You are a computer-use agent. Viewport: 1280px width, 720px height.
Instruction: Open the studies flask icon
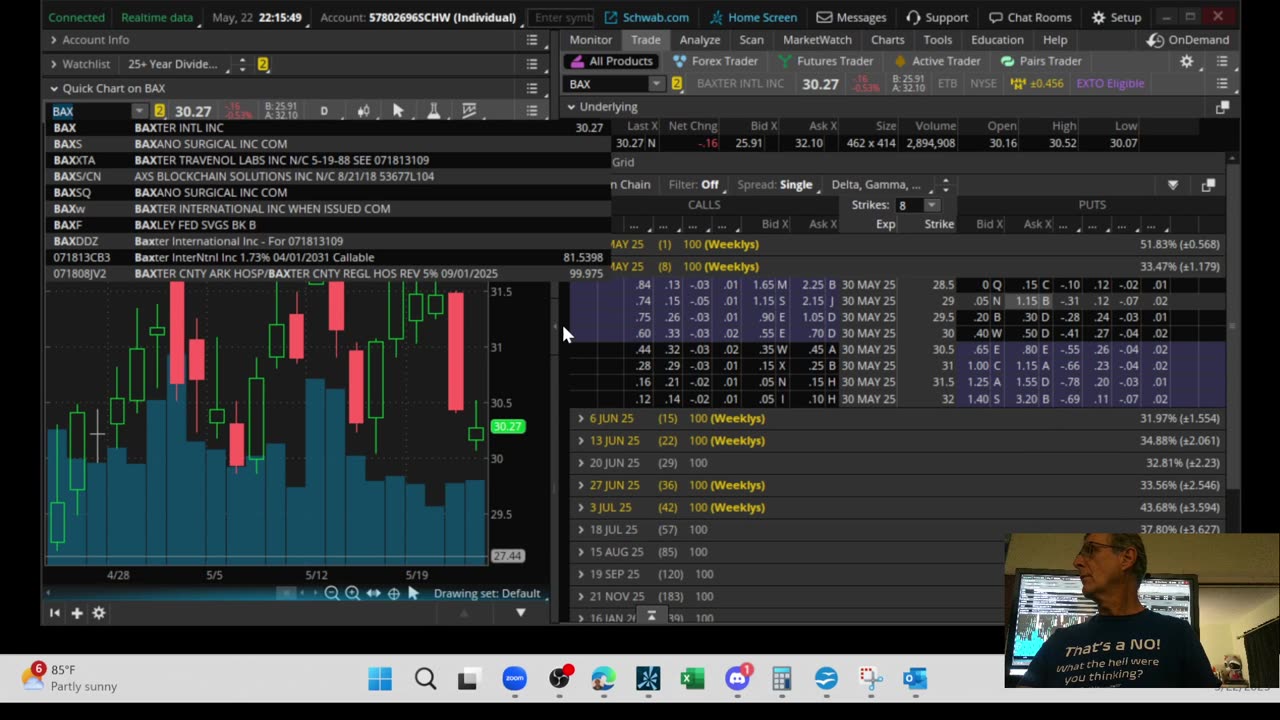[x=434, y=111]
